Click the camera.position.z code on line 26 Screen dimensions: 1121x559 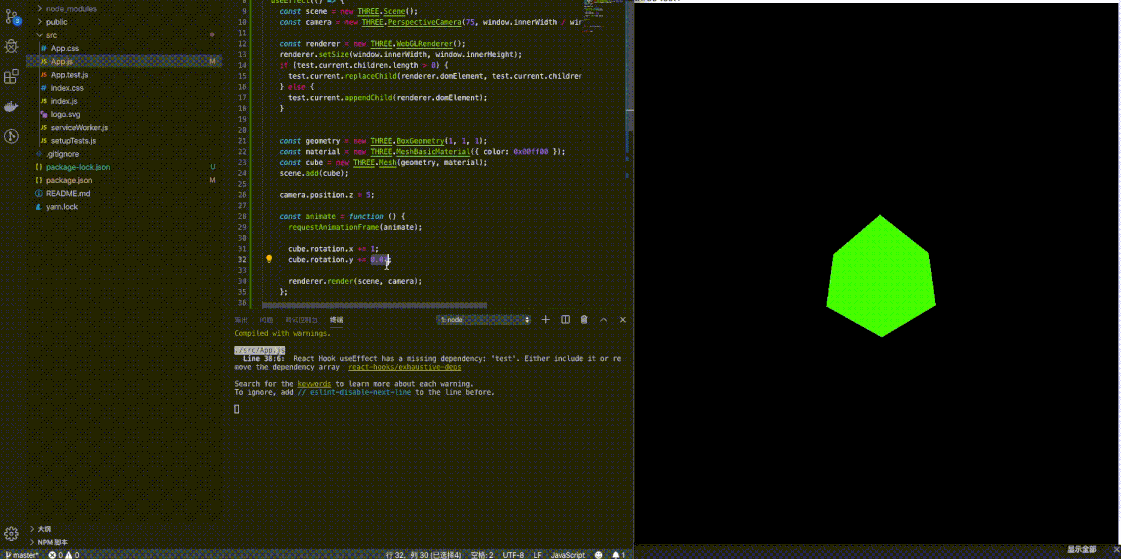326,194
